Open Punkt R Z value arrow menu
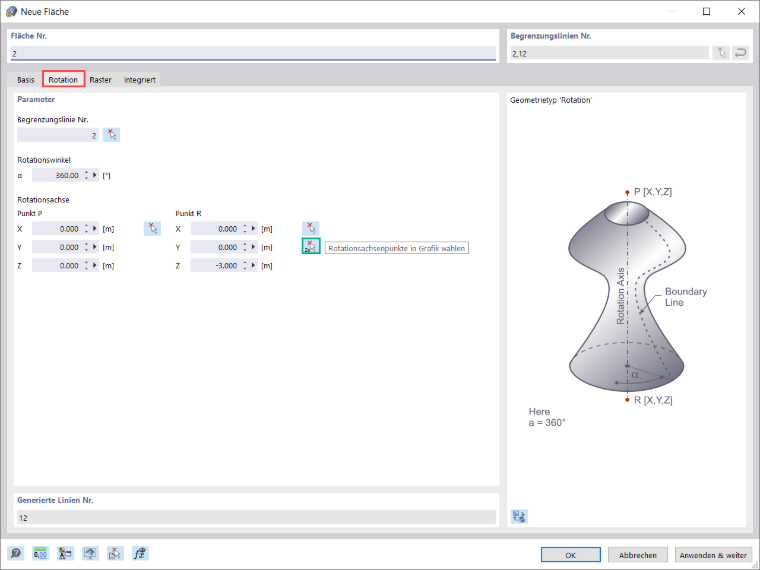Image resolution: width=760 pixels, height=570 pixels. [253, 265]
